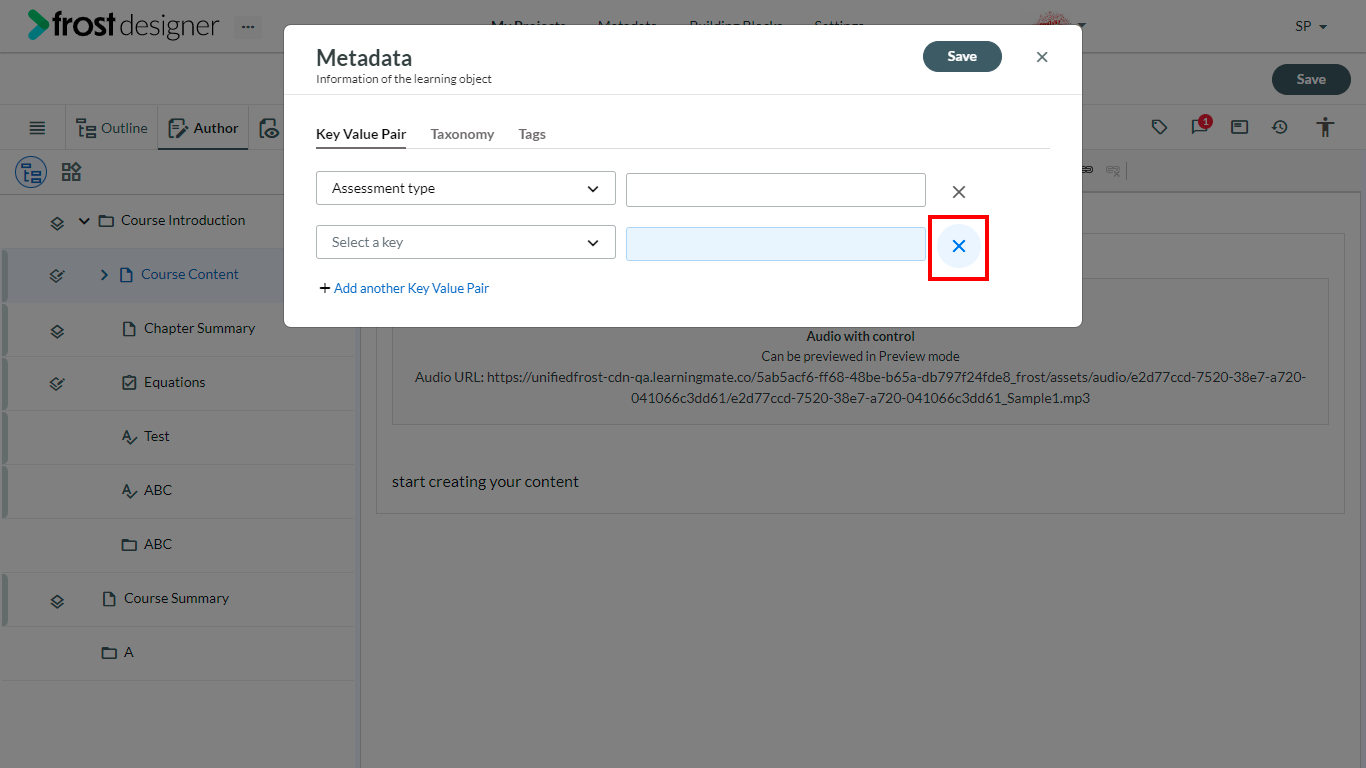This screenshot has height=768, width=1366.
Task: Click the highlighted empty value field
Action: 776,244
